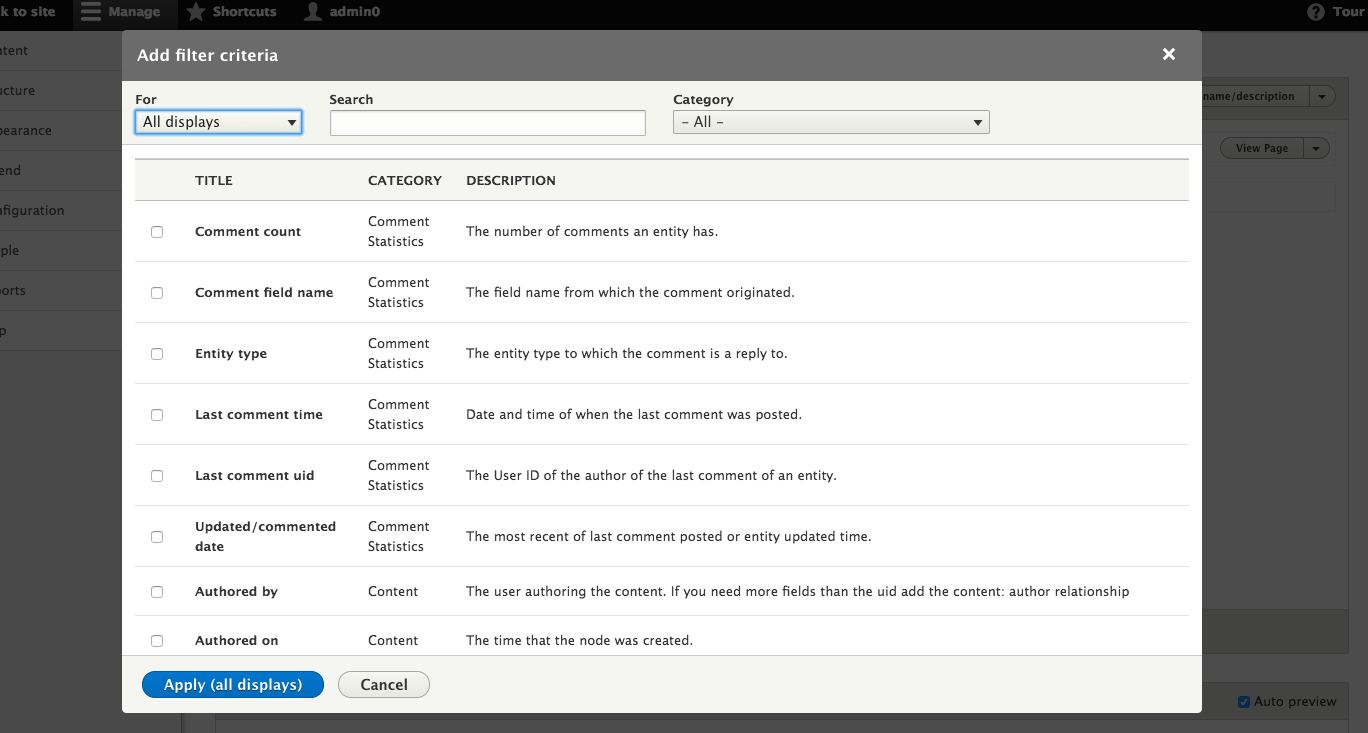Click the 'Last comment time' title text

259,415
